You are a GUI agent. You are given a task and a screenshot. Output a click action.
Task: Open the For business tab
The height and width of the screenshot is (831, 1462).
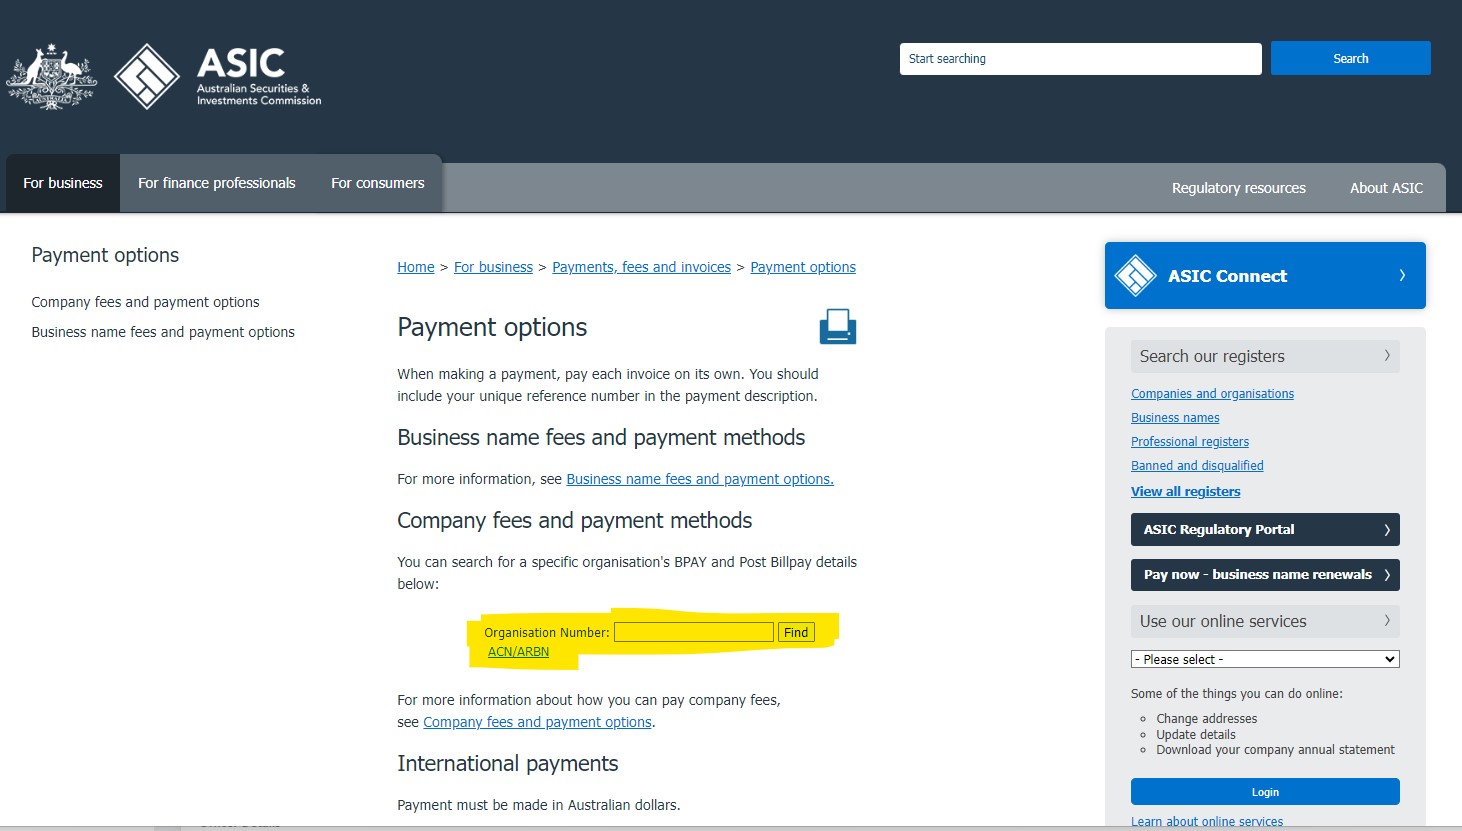click(x=63, y=183)
